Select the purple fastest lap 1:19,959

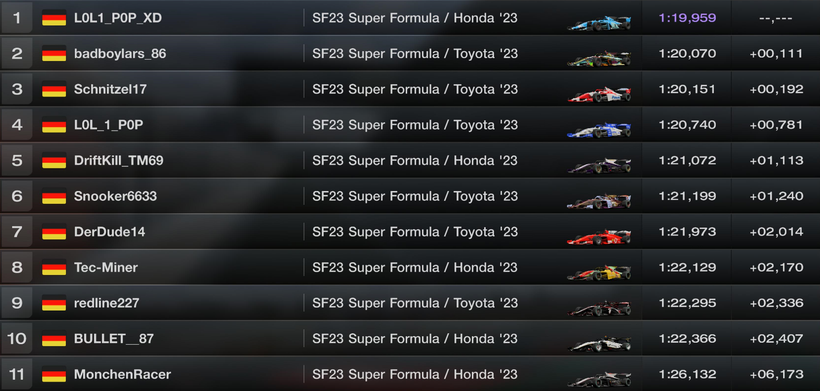coord(687,18)
